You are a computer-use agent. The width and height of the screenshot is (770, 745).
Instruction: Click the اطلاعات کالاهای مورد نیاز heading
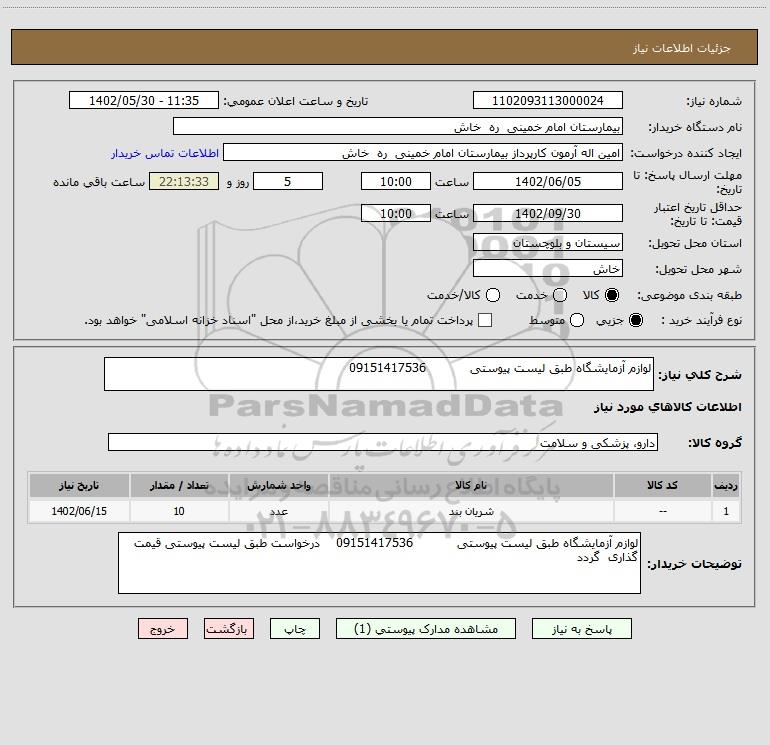[x=667, y=407]
